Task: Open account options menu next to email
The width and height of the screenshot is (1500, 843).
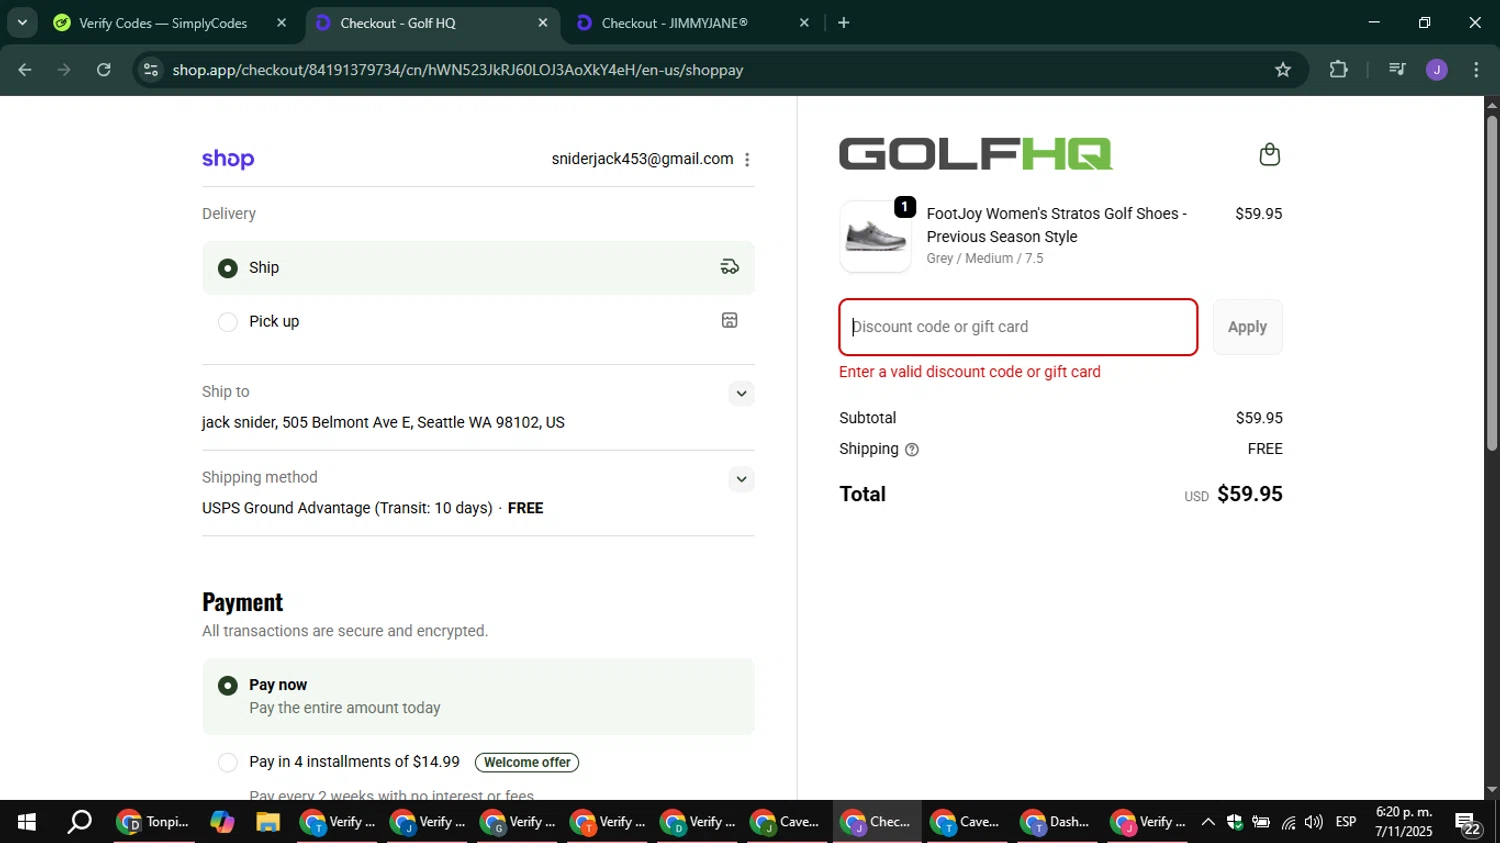Action: click(x=747, y=160)
